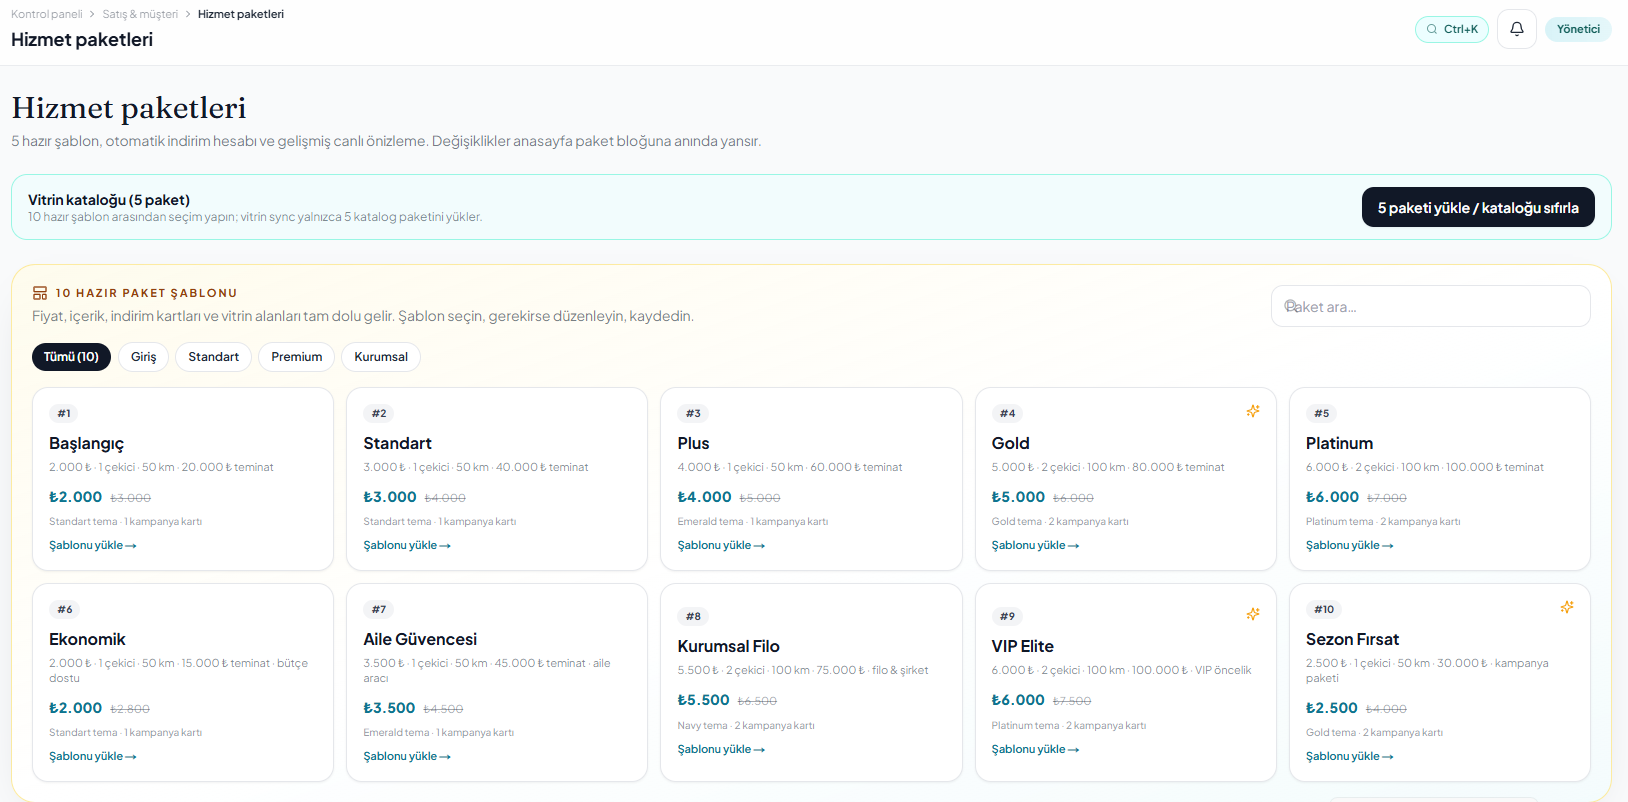
Task: Go to Kontrol paneli breadcrumb
Action: pos(47,14)
